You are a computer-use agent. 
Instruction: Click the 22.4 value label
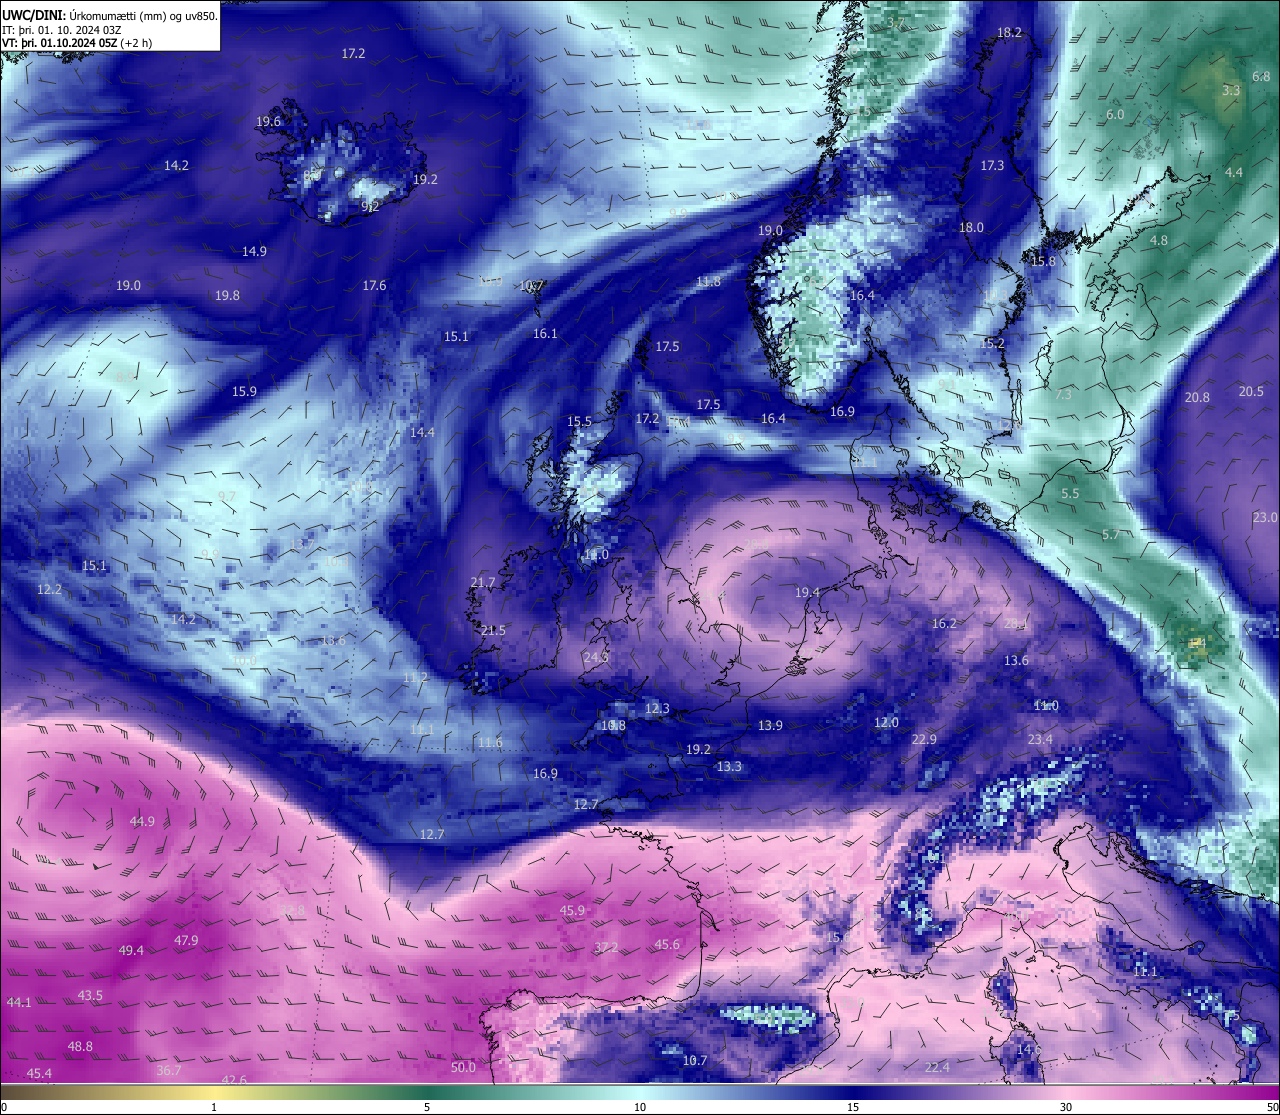937,1067
